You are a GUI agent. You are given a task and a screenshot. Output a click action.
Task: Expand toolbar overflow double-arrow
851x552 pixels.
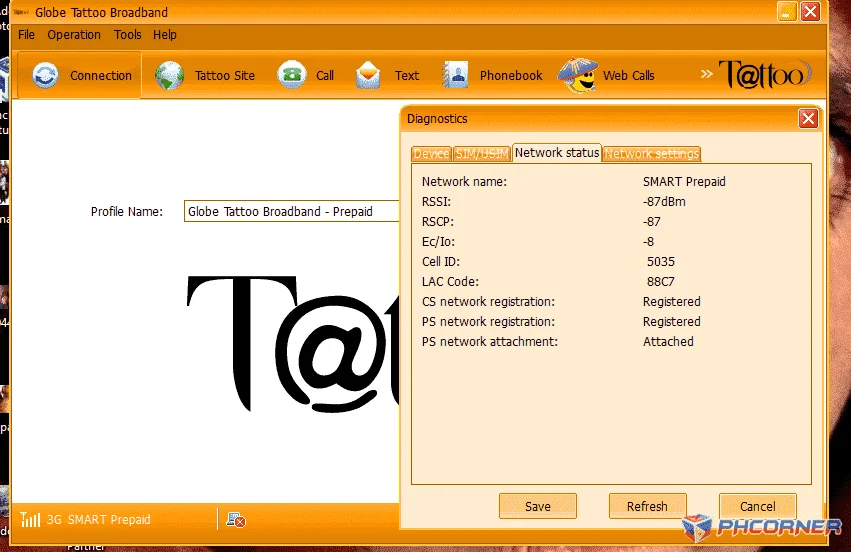[706, 73]
